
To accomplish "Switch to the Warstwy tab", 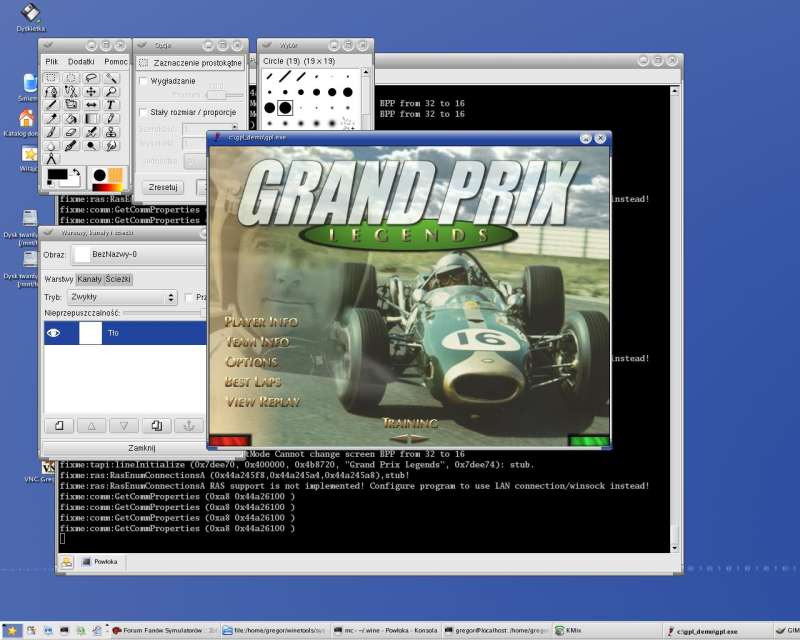I will click(59, 279).
